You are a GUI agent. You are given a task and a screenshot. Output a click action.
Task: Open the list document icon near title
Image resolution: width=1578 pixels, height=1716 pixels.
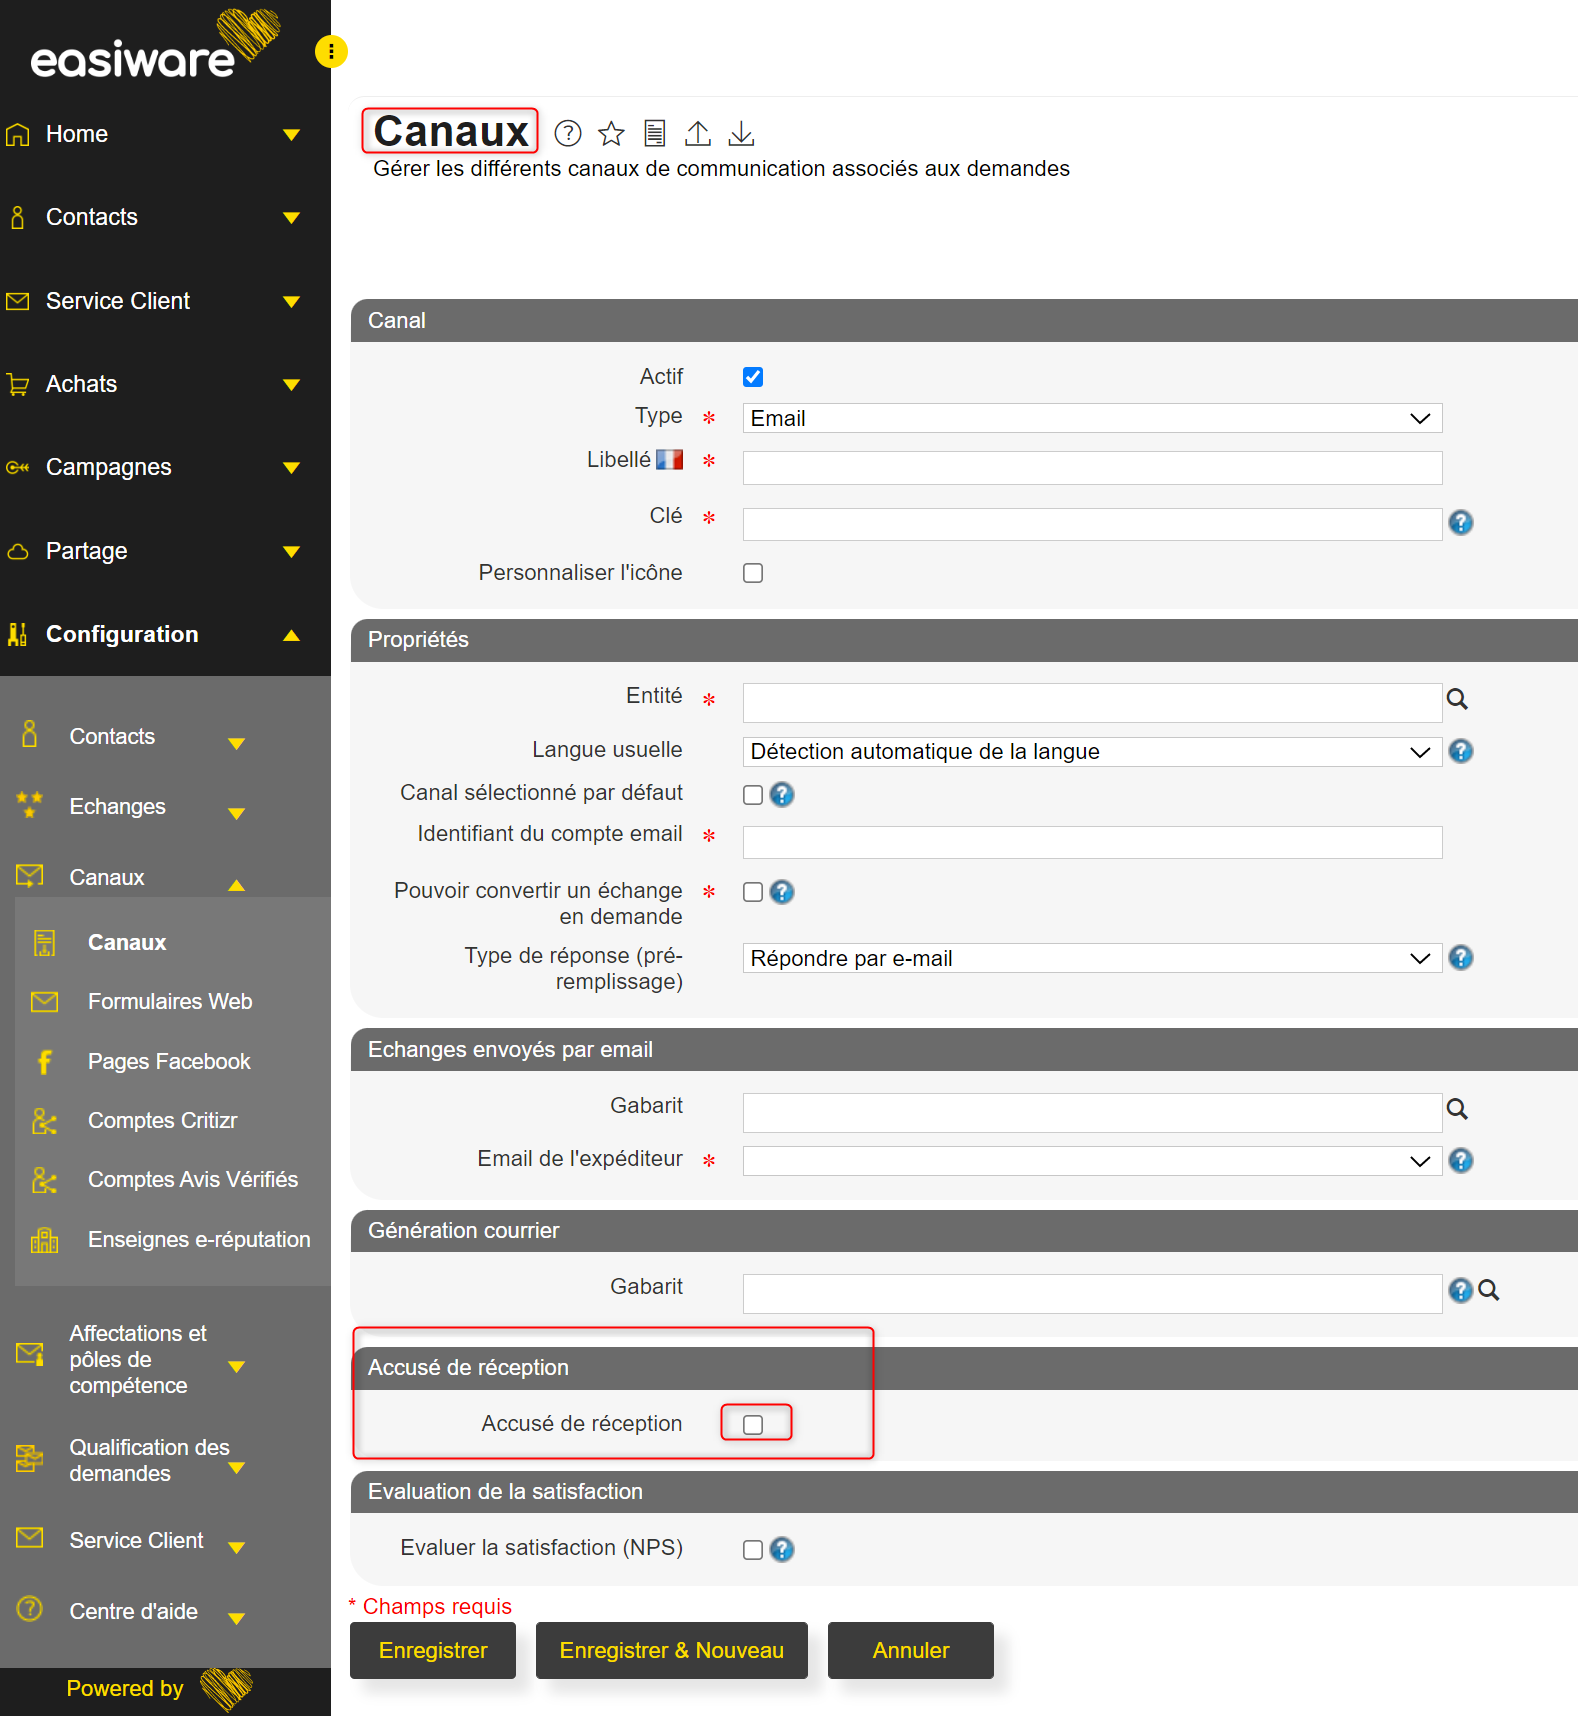click(655, 133)
